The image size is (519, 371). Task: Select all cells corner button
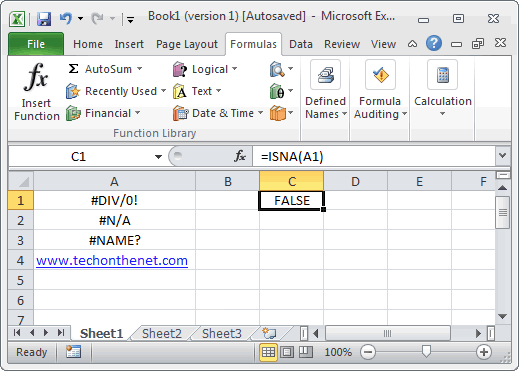(x=21, y=181)
